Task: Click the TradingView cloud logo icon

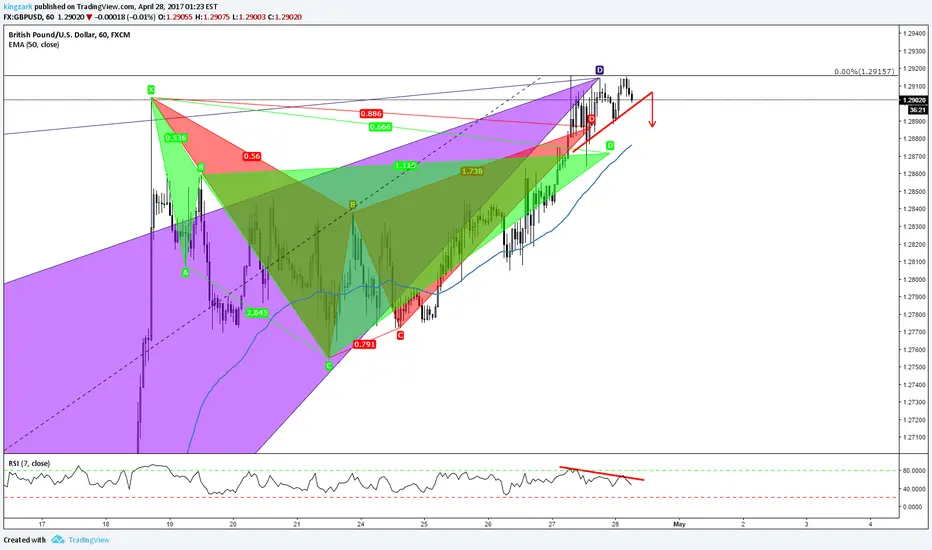Action: [58, 539]
